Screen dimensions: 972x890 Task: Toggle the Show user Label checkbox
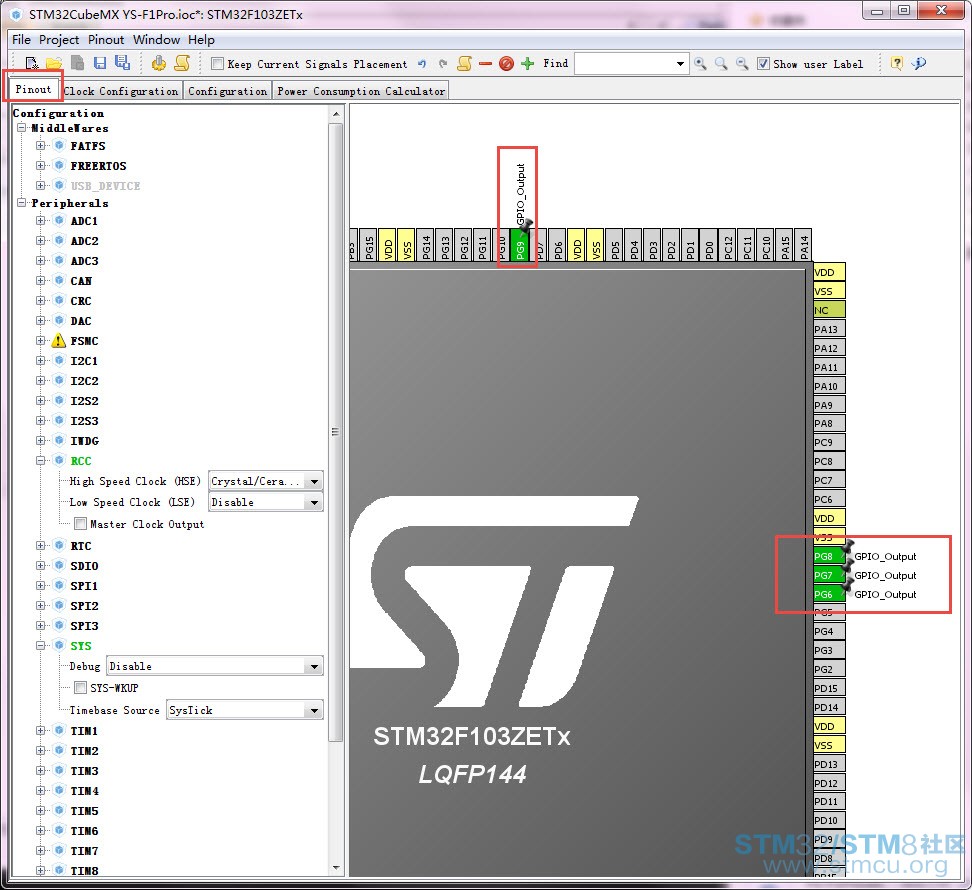click(x=764, y=63)
